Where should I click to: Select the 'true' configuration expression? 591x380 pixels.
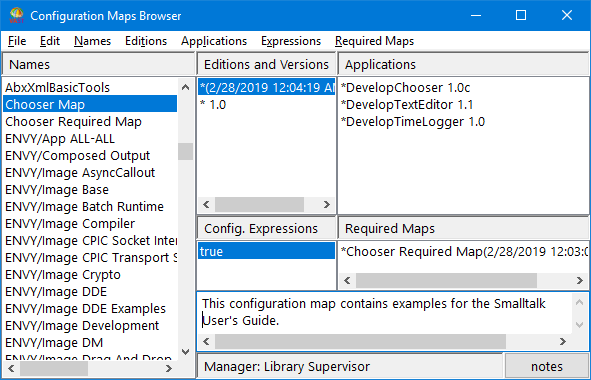click(266, 251)
